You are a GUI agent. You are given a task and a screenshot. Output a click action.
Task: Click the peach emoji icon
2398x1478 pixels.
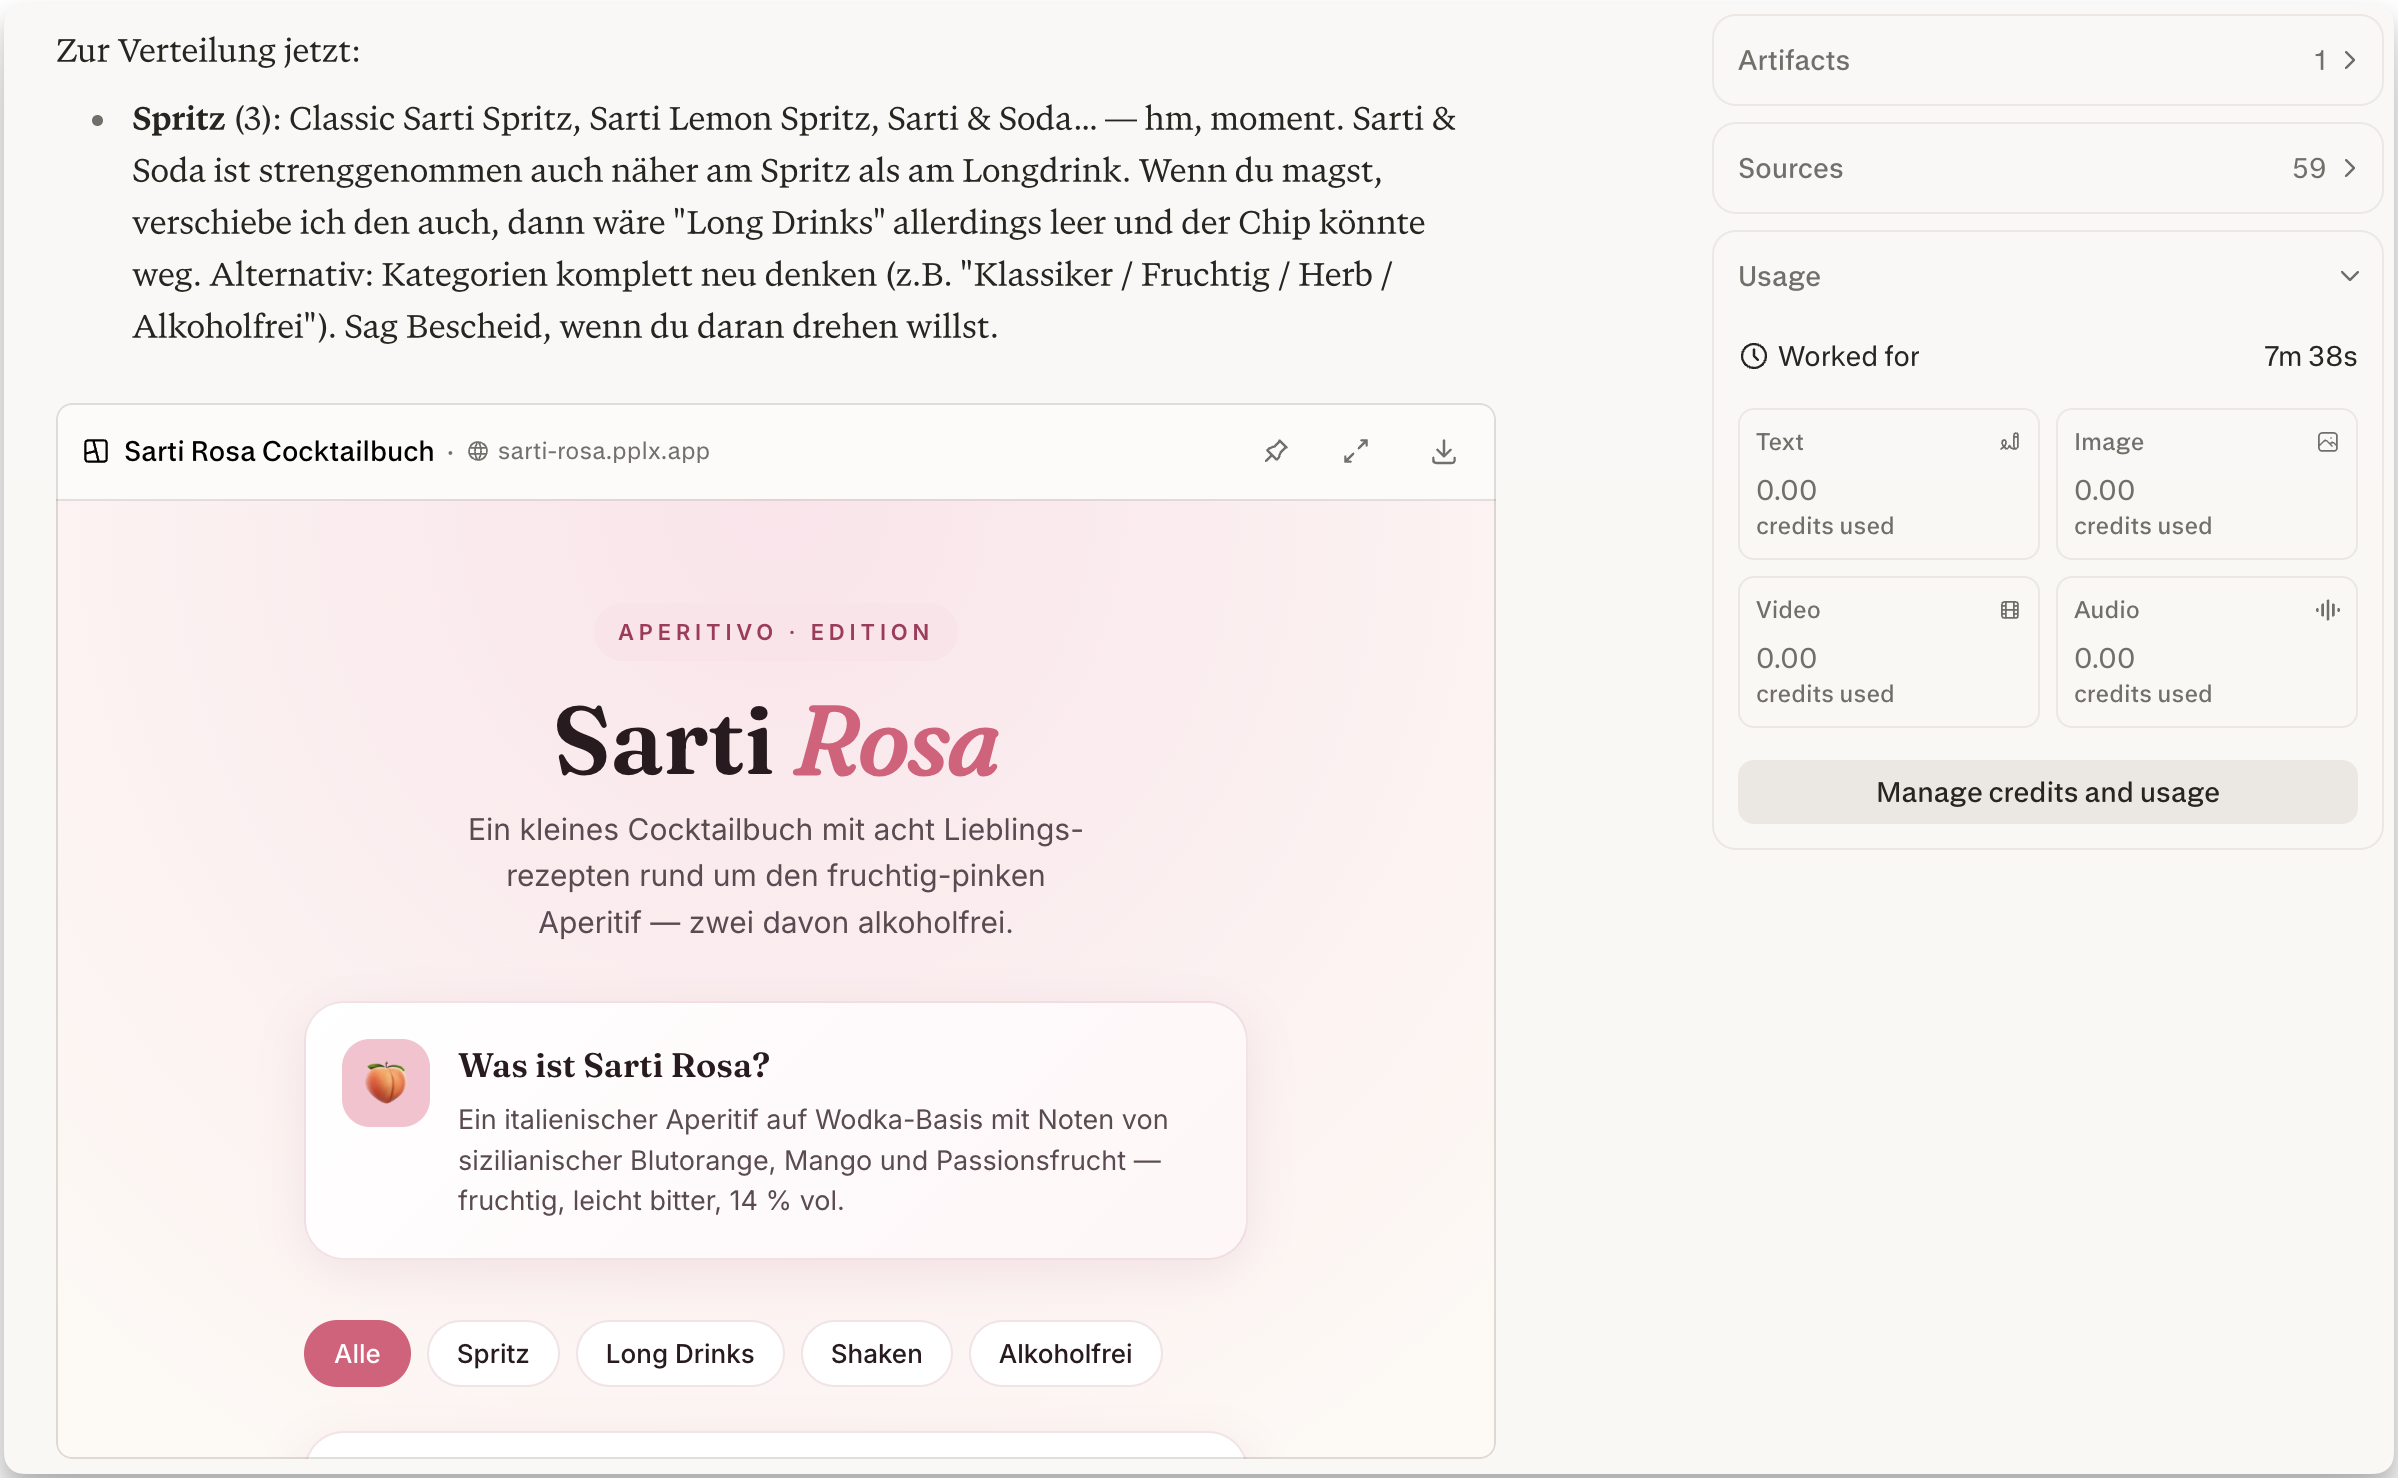tap(386, 1083)
